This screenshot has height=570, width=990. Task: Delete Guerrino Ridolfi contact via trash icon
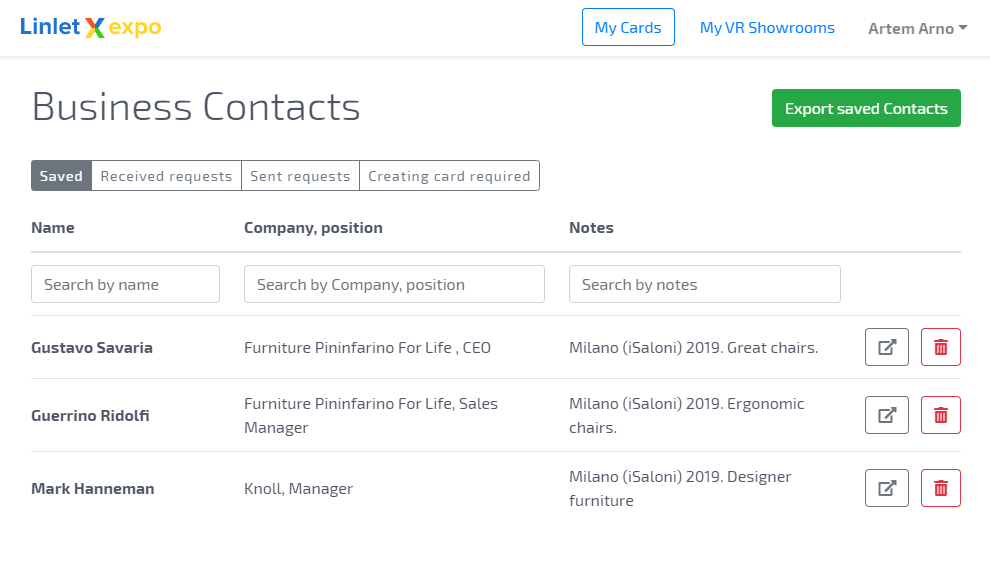(941, 415)
